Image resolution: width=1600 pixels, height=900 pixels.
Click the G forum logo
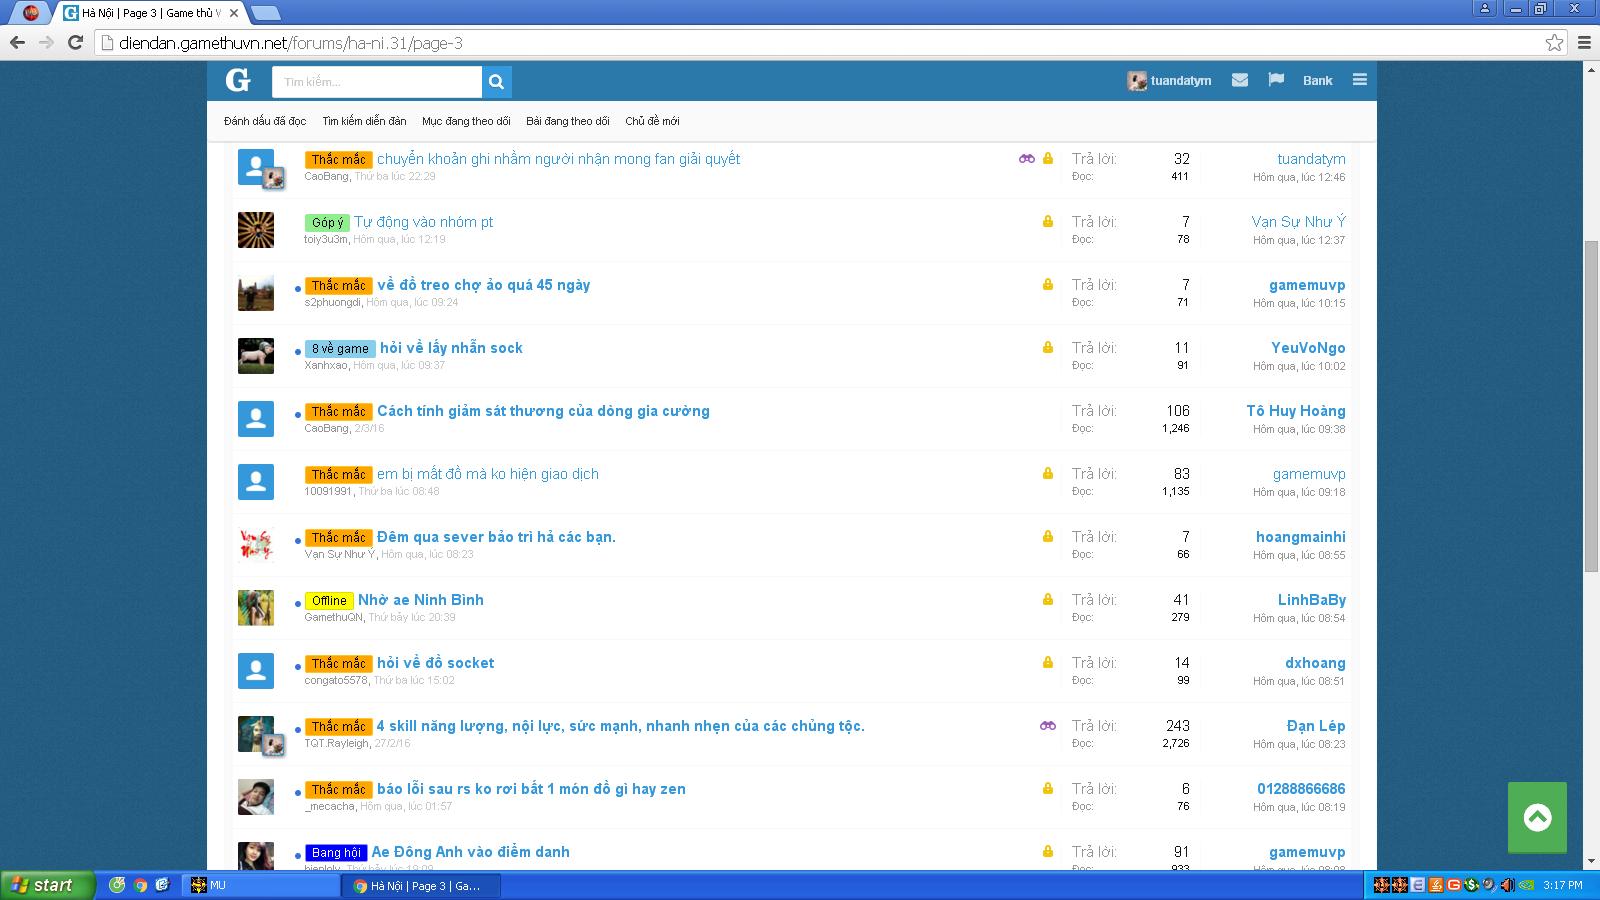(238, 80)
